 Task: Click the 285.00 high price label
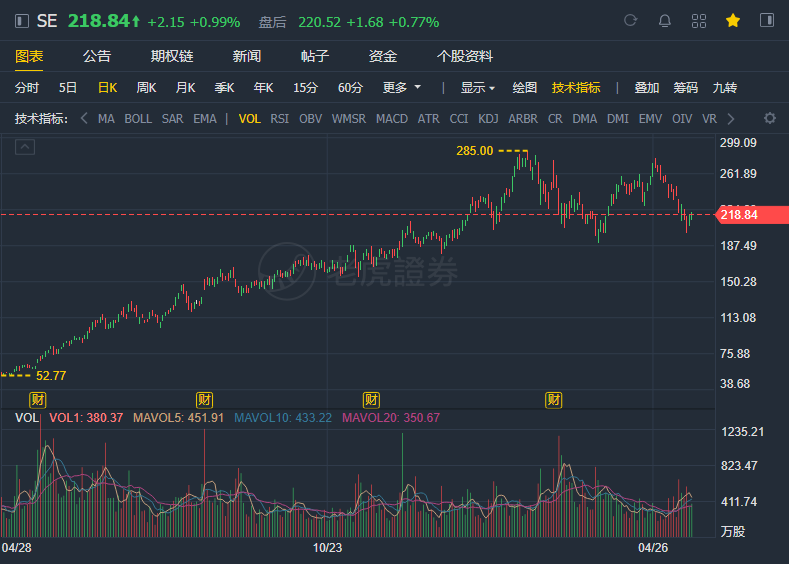tap(475, 150)
